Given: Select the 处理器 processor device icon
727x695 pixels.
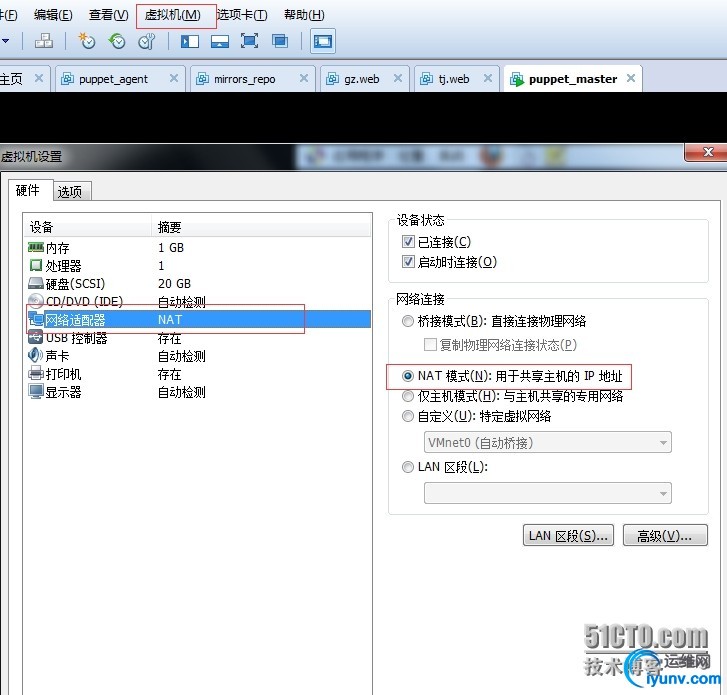Looking at the screenshot, I should [x=36, y=265].
